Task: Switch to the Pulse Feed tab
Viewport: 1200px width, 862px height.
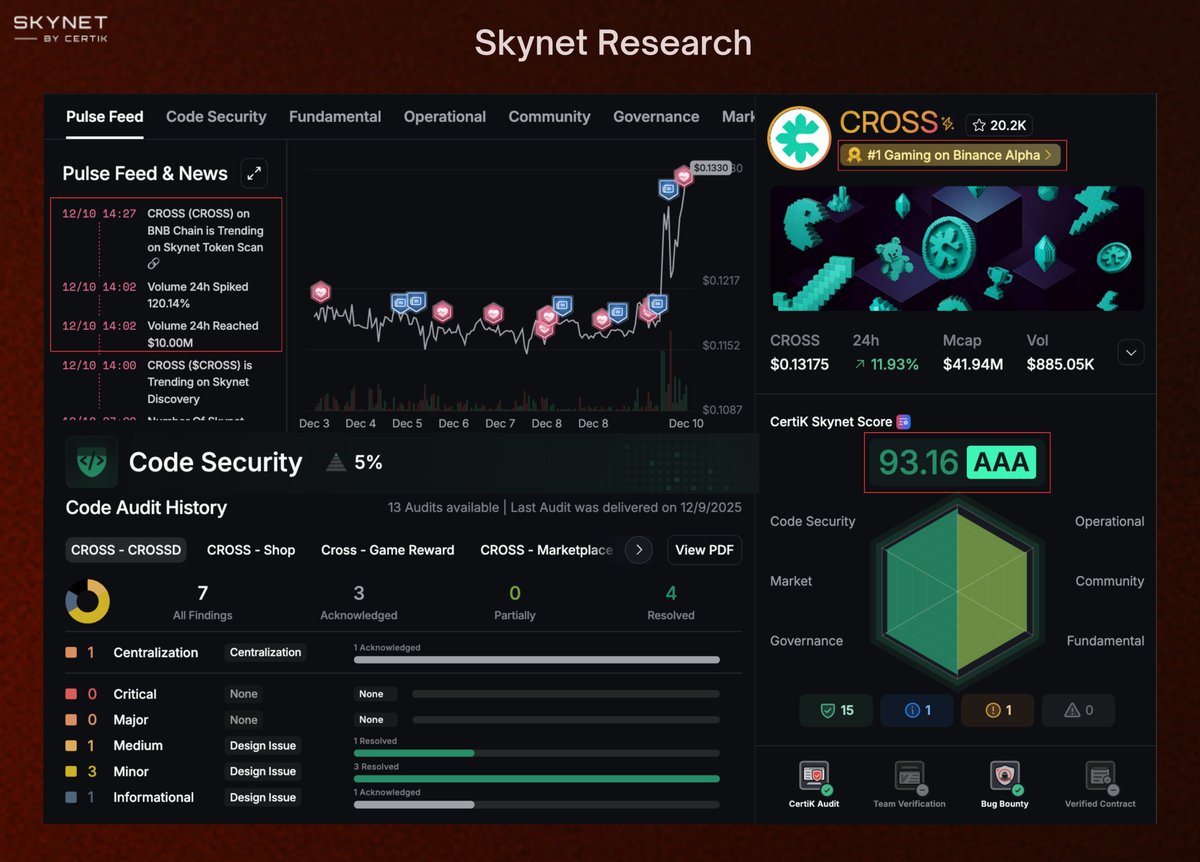Action: 105,117
